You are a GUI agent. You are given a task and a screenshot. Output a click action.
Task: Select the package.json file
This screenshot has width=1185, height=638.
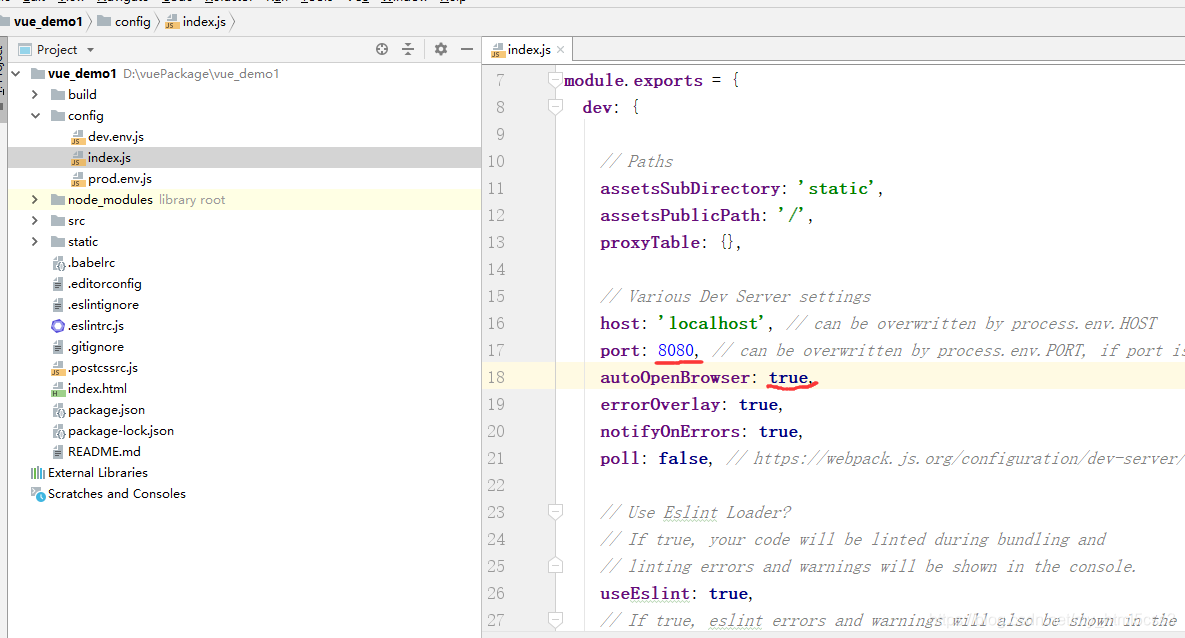click(106, 410)
